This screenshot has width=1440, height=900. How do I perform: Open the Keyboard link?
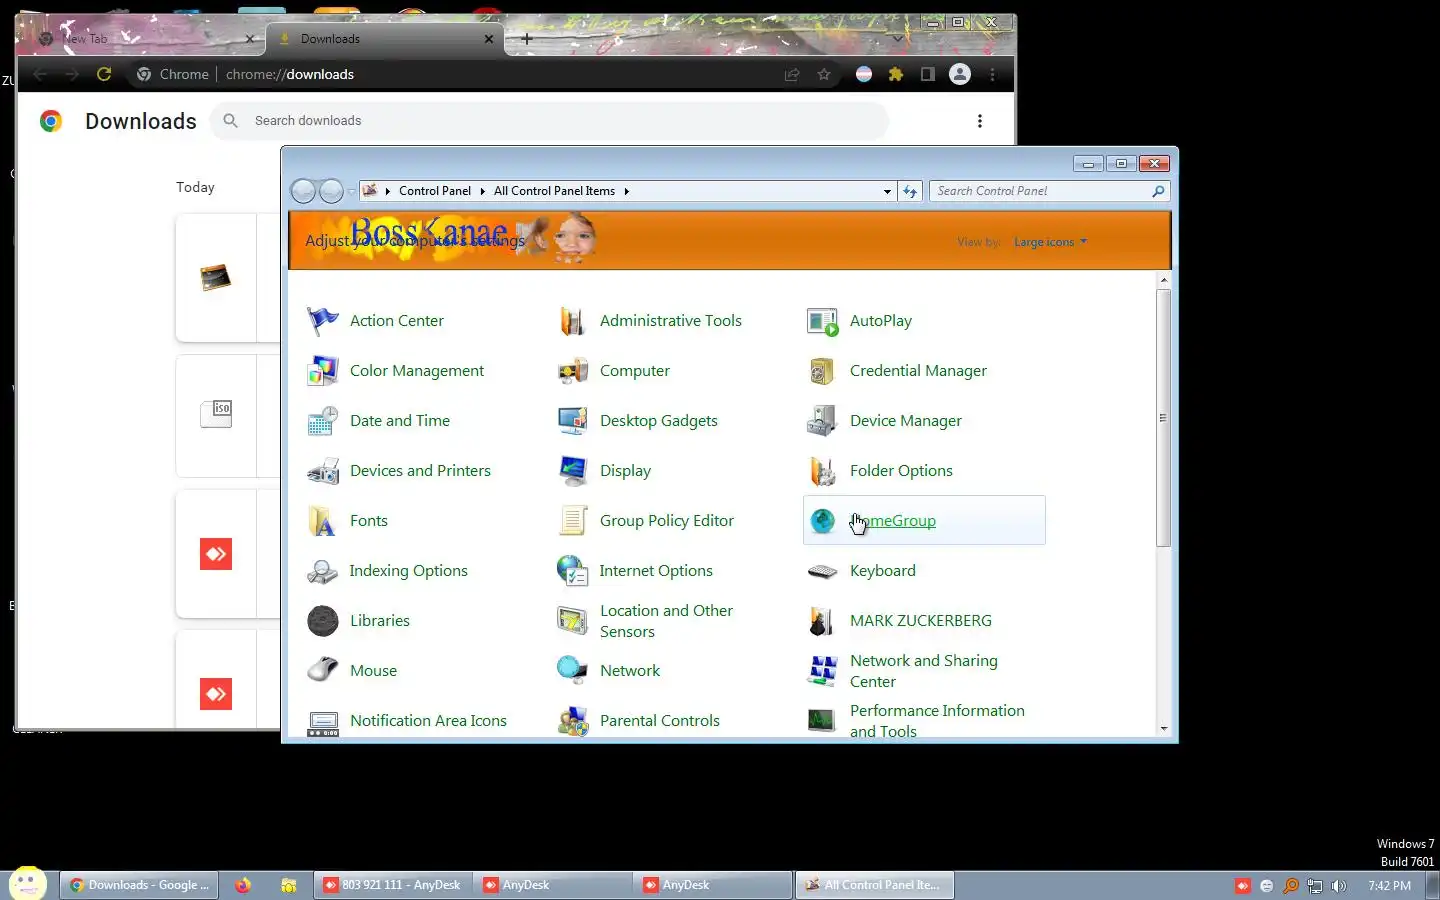click(883, 571)
